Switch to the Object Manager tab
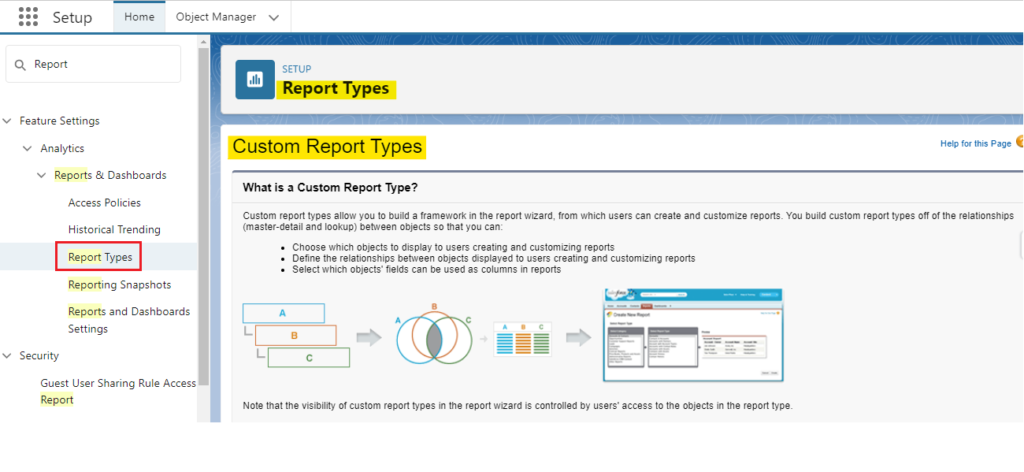The width and height of the screenshot is (1024, 472). click(x=215, y=17)
